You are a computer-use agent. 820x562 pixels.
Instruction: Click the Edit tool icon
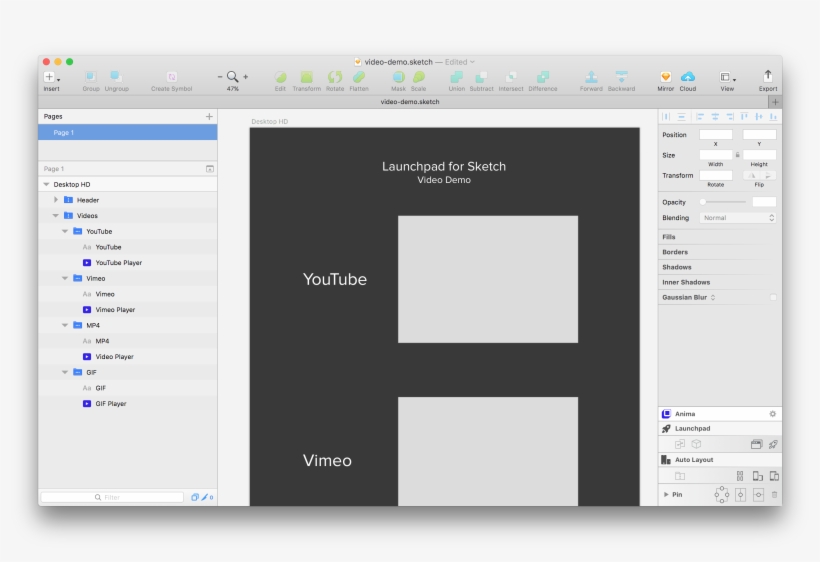[280, 77]
